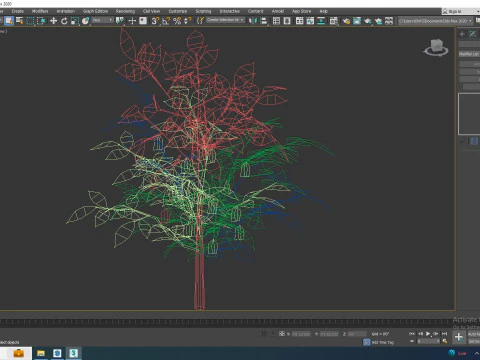Click Add Time Tag
This screenshot has height=360, width=480.
coord(383,342)
